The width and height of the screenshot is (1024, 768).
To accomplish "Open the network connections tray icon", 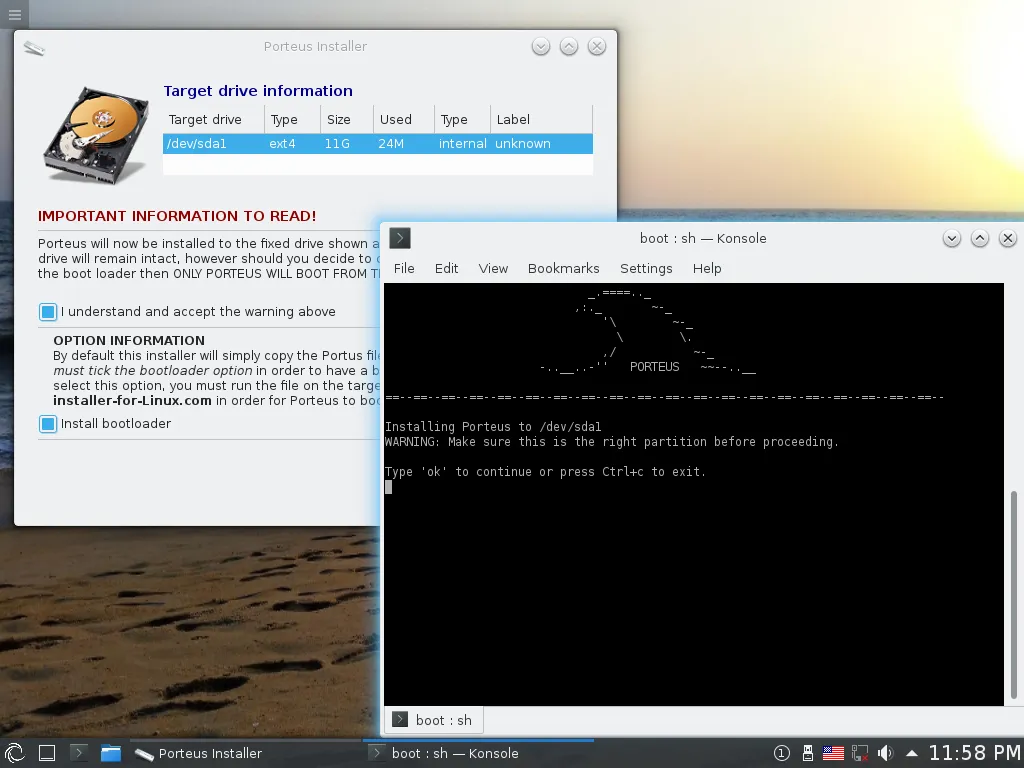I will point(860,752).
